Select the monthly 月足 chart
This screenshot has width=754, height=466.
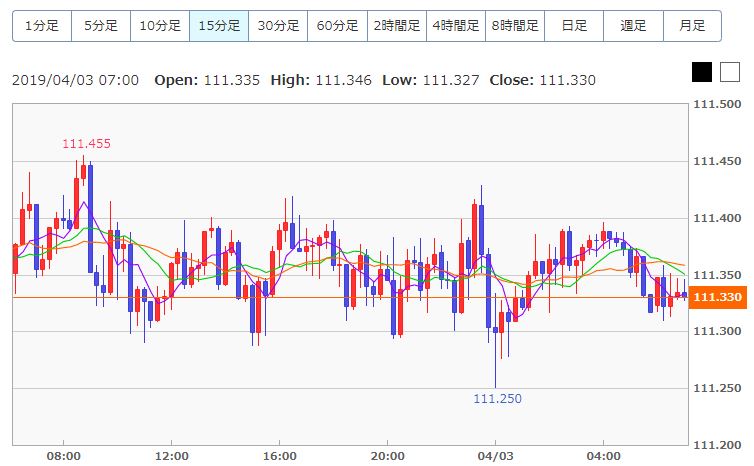[692, 26]
